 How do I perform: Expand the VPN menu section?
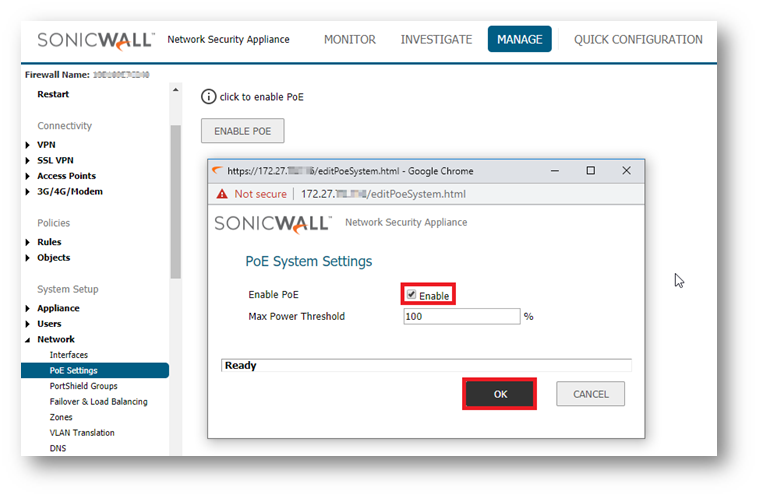pyautogui.click(x=27, y=145)
